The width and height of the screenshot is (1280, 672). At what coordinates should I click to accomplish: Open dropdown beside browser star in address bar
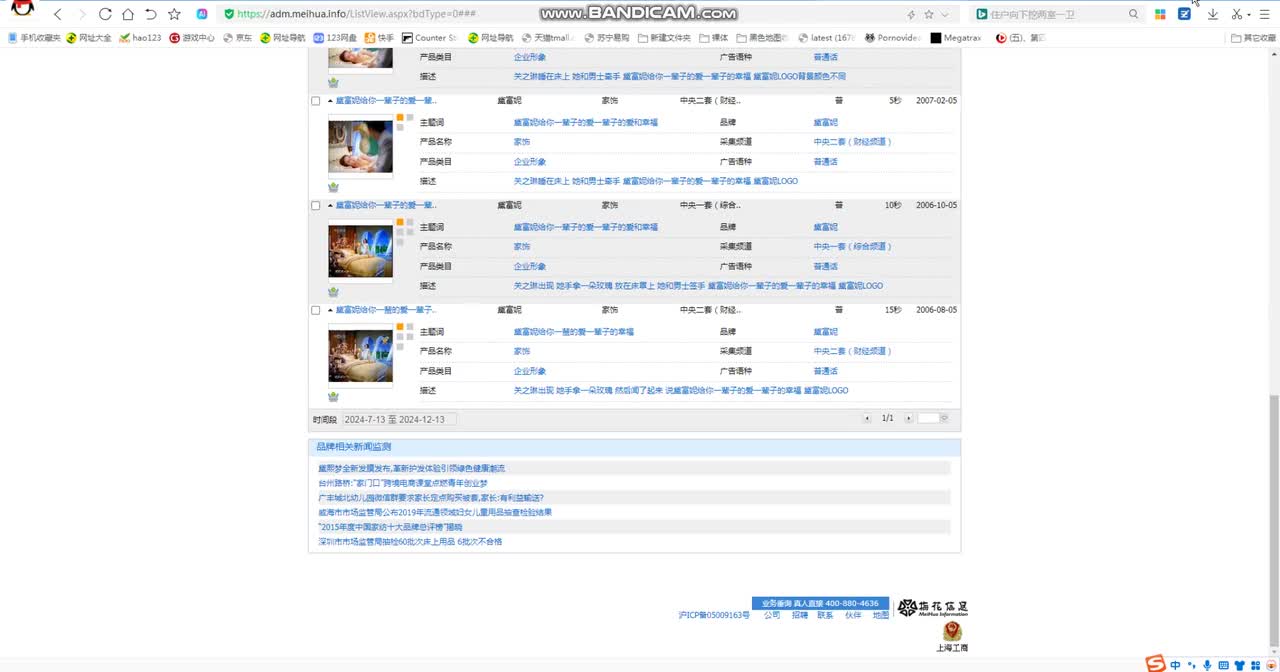tap(946, 14)
